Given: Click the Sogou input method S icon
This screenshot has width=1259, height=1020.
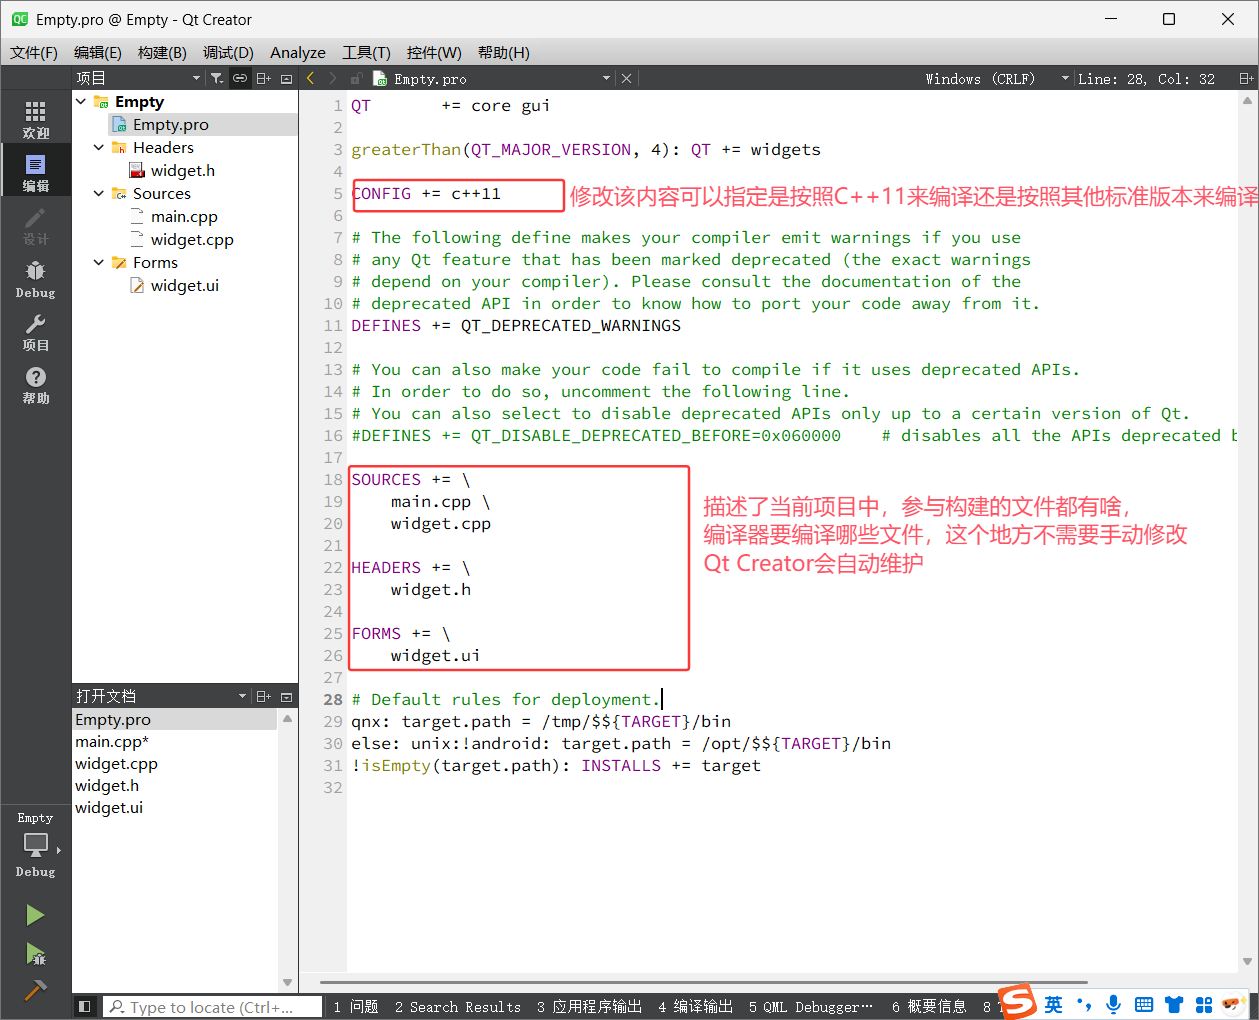Looking at the screenshot, I should (1018, 1002).
